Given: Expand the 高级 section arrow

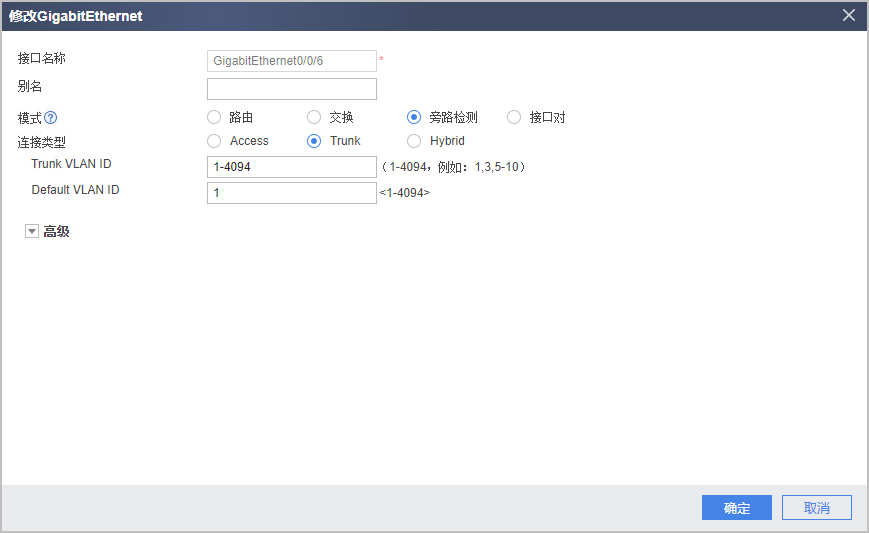Looking at the screenshot, I should pyautogui.click(x=32, y=232).
